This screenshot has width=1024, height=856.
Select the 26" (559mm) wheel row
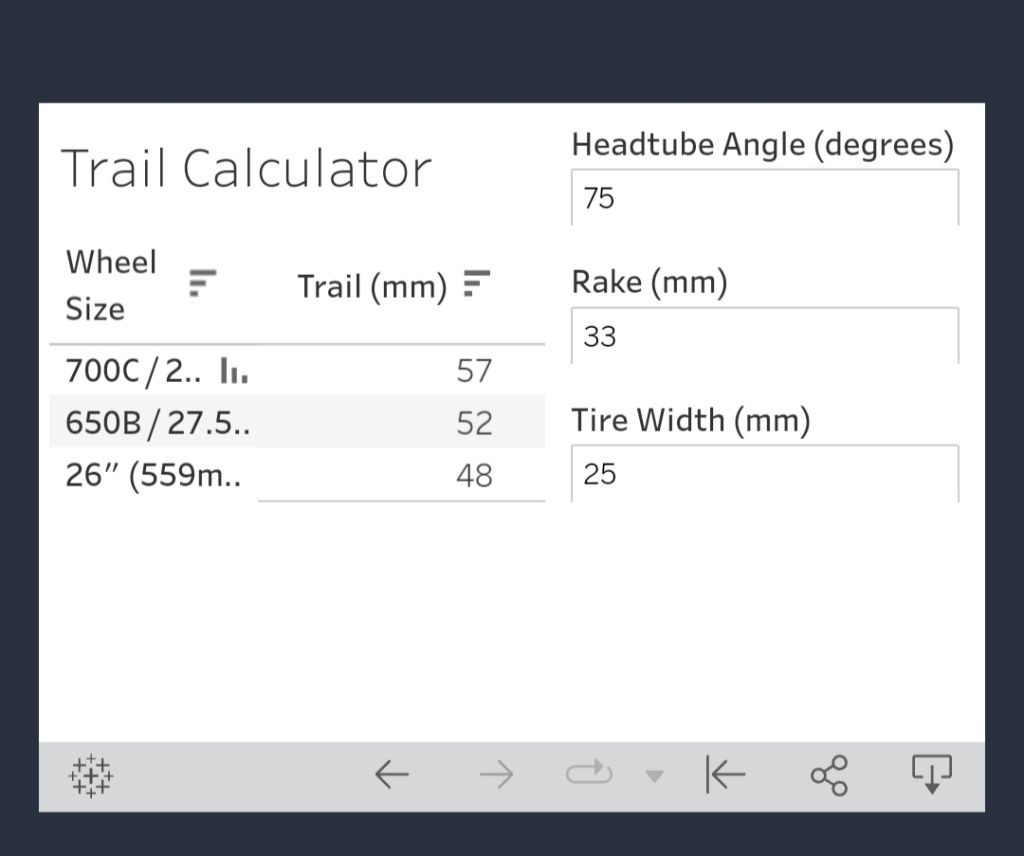(153, 475)
